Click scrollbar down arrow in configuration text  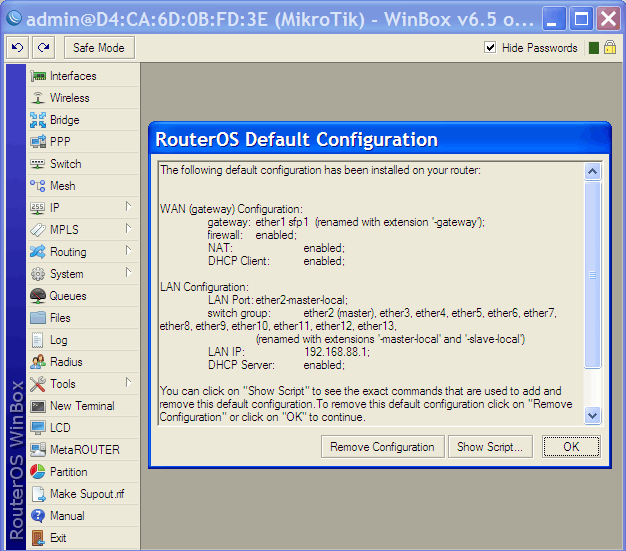592,416
